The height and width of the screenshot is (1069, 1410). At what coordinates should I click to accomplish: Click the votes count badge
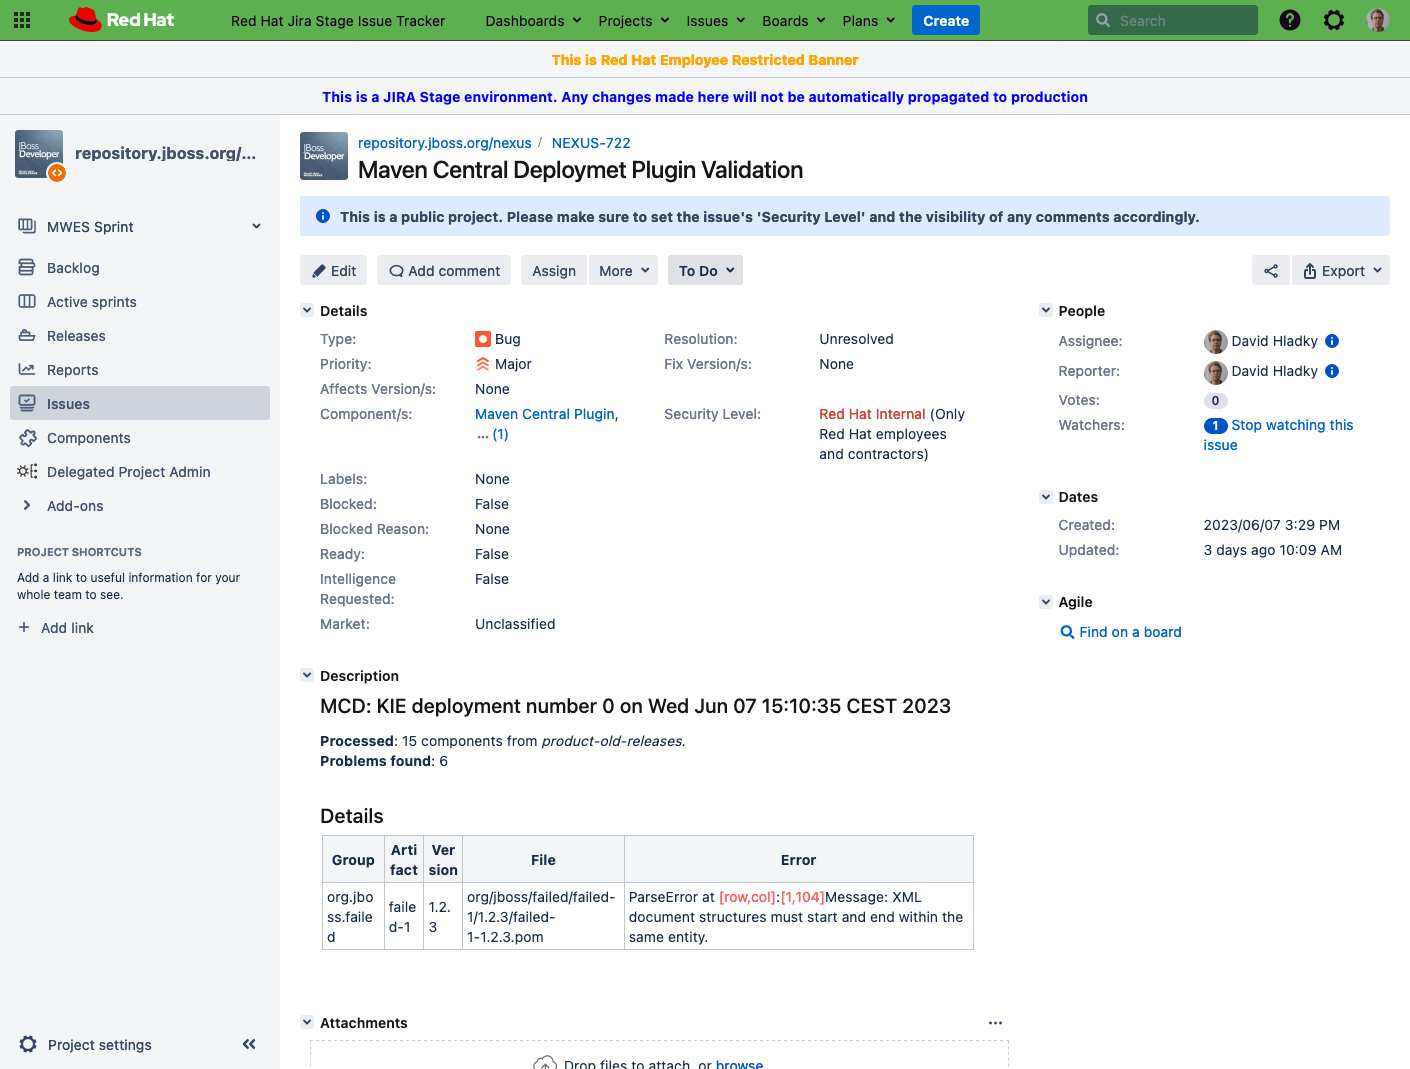click(x=1215, y=401)
